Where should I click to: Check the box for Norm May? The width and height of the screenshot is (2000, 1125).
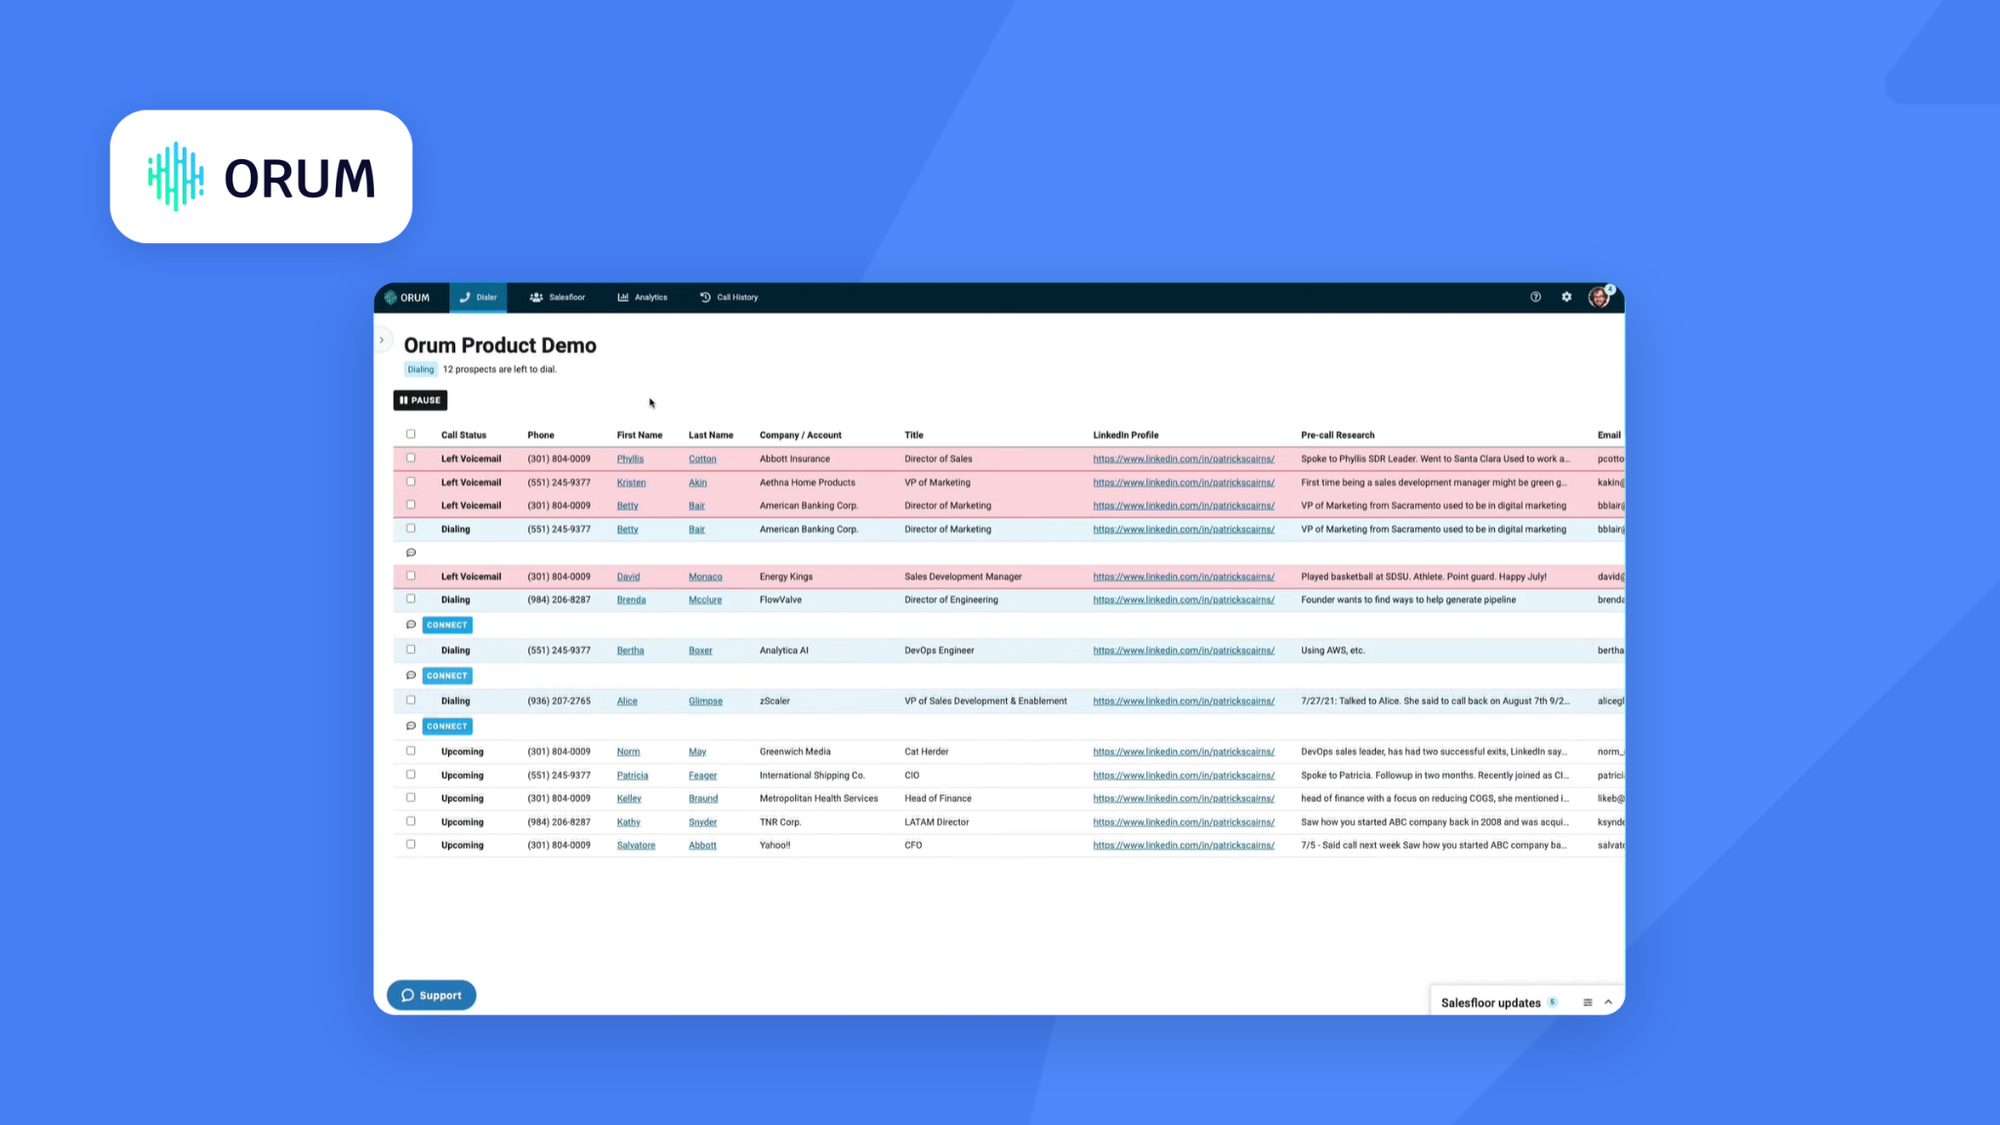(411, 751)
